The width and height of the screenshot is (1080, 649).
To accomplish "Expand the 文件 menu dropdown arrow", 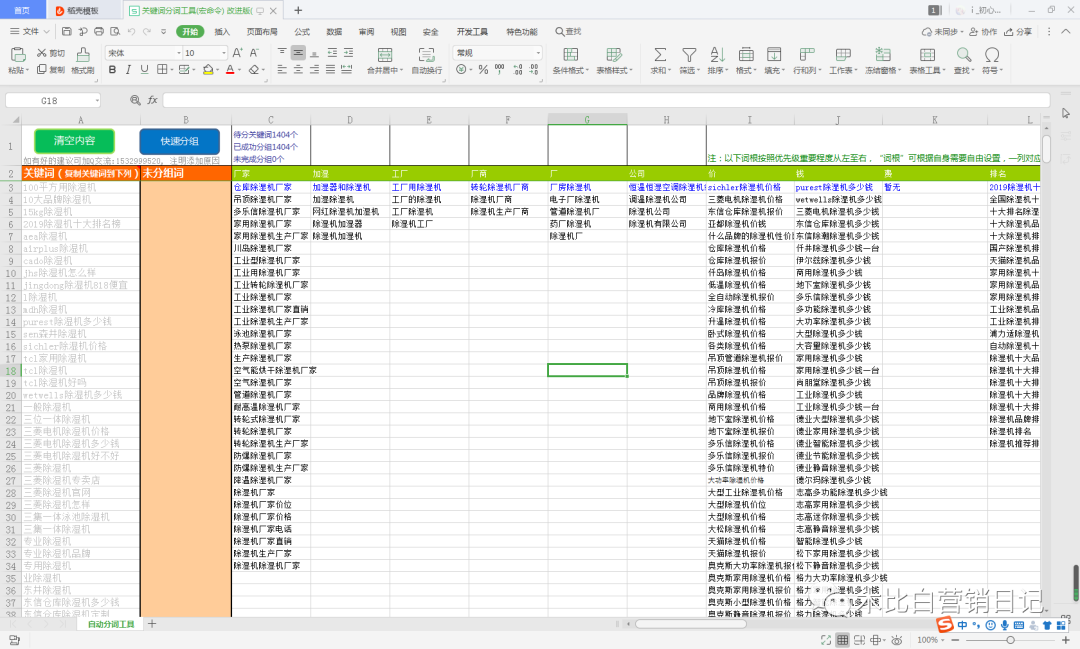I will click(x=46, y=32).
